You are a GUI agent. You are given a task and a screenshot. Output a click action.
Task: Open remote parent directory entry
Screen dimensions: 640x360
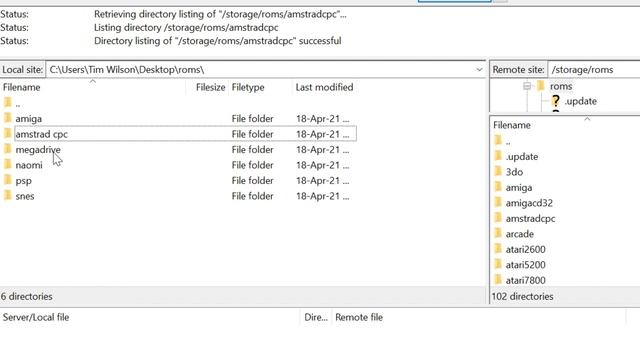click(508, 141)
